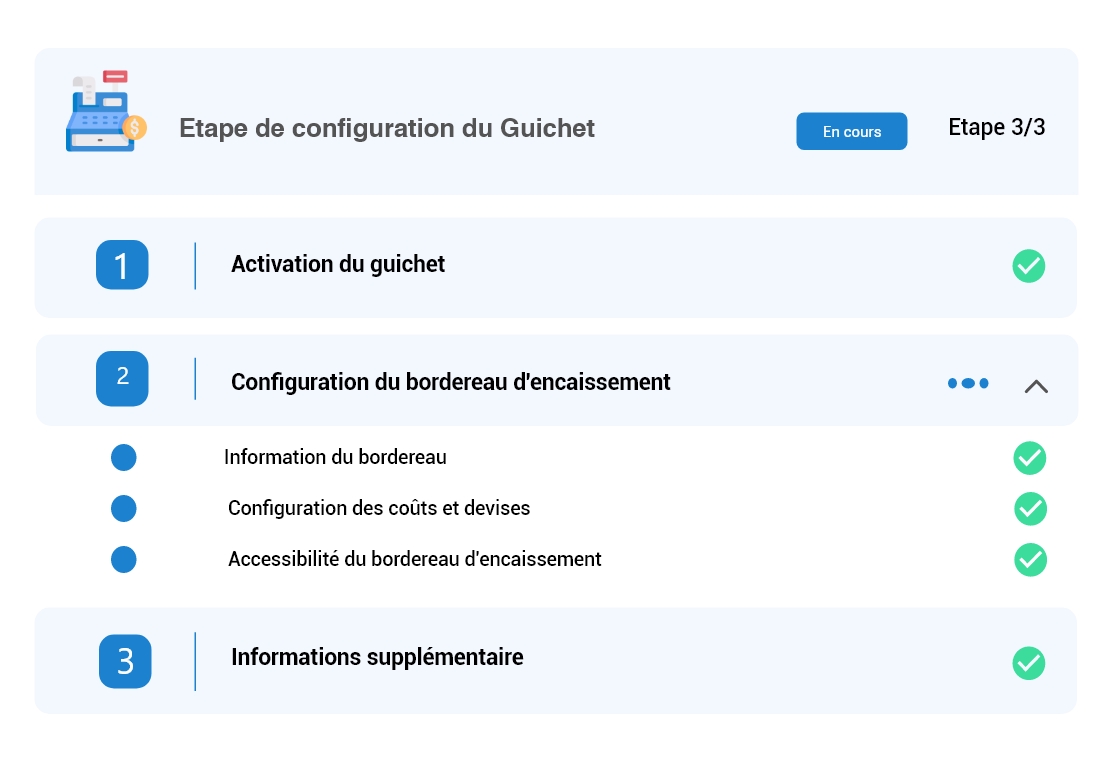Click the Etape 3/3 progress indicator
The width and height of the screenshot is (1116, 767).
click(996, 128)
